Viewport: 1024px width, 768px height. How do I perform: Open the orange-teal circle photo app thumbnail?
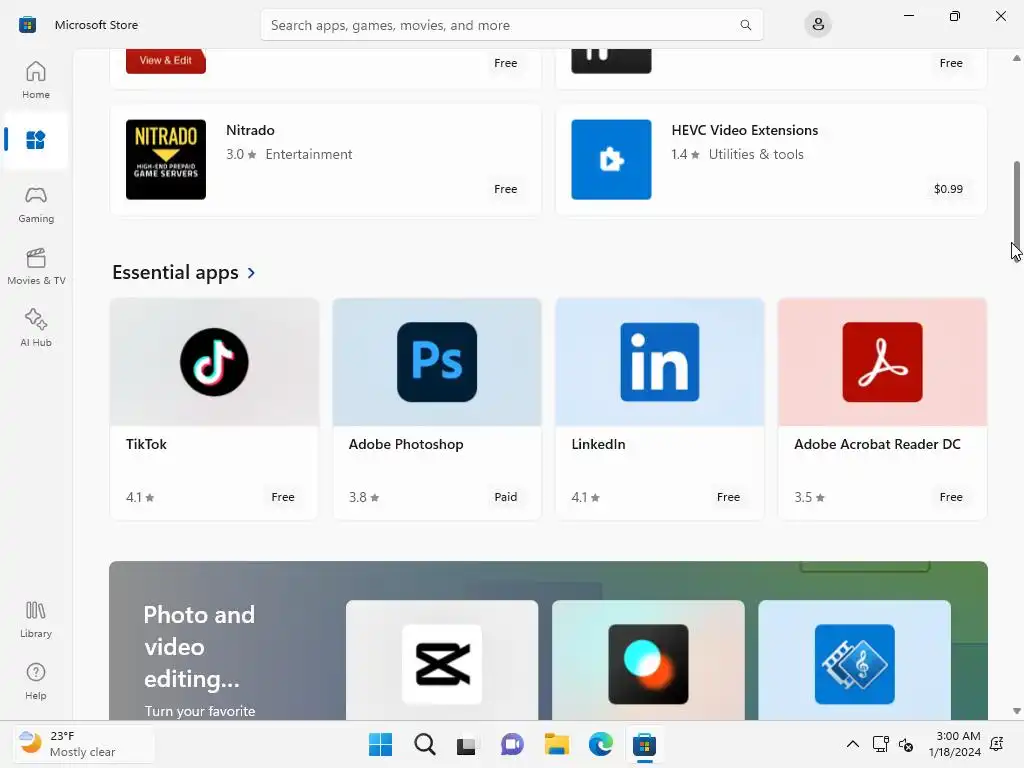click(648, 664)
